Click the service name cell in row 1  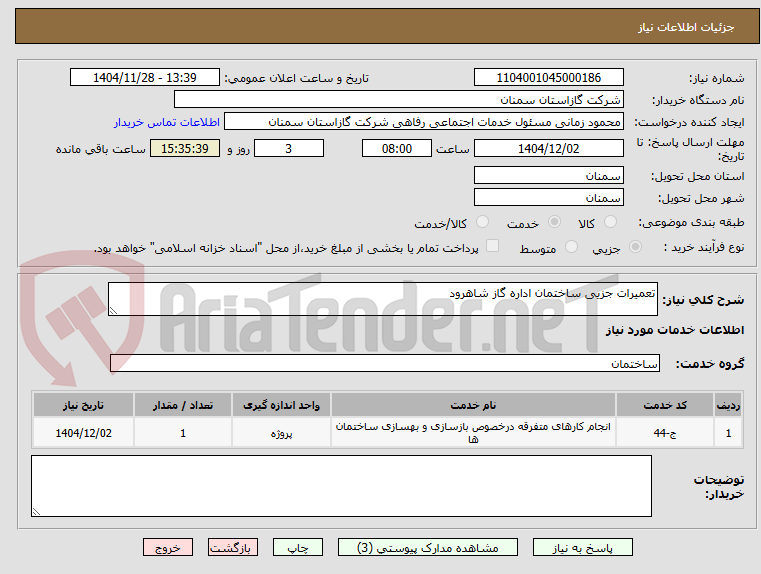(x=473, y=433)
